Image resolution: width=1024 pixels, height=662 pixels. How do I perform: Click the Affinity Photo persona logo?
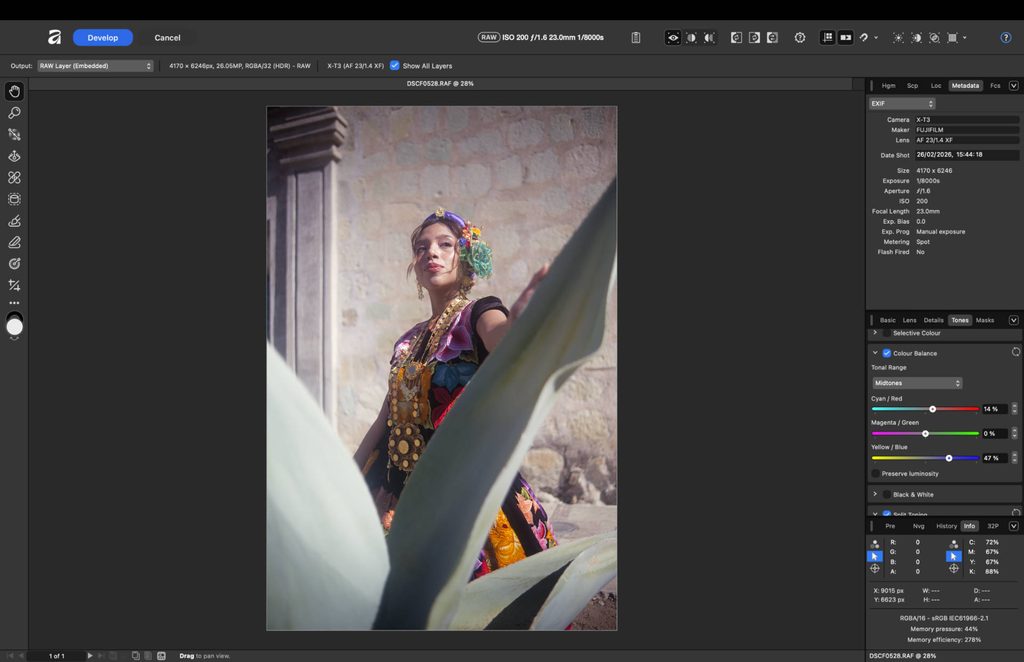(54, 37)
